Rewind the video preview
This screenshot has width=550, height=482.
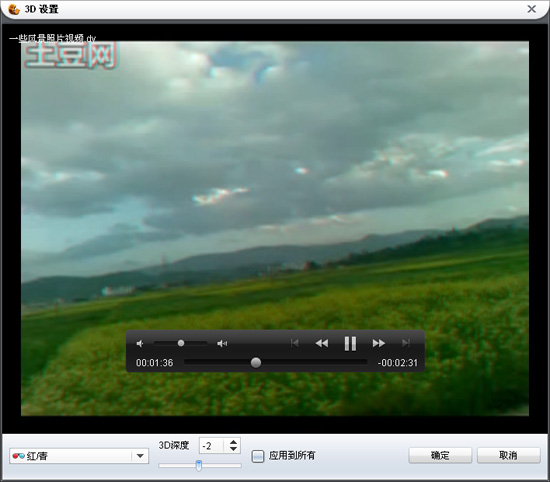coord(322,343)
